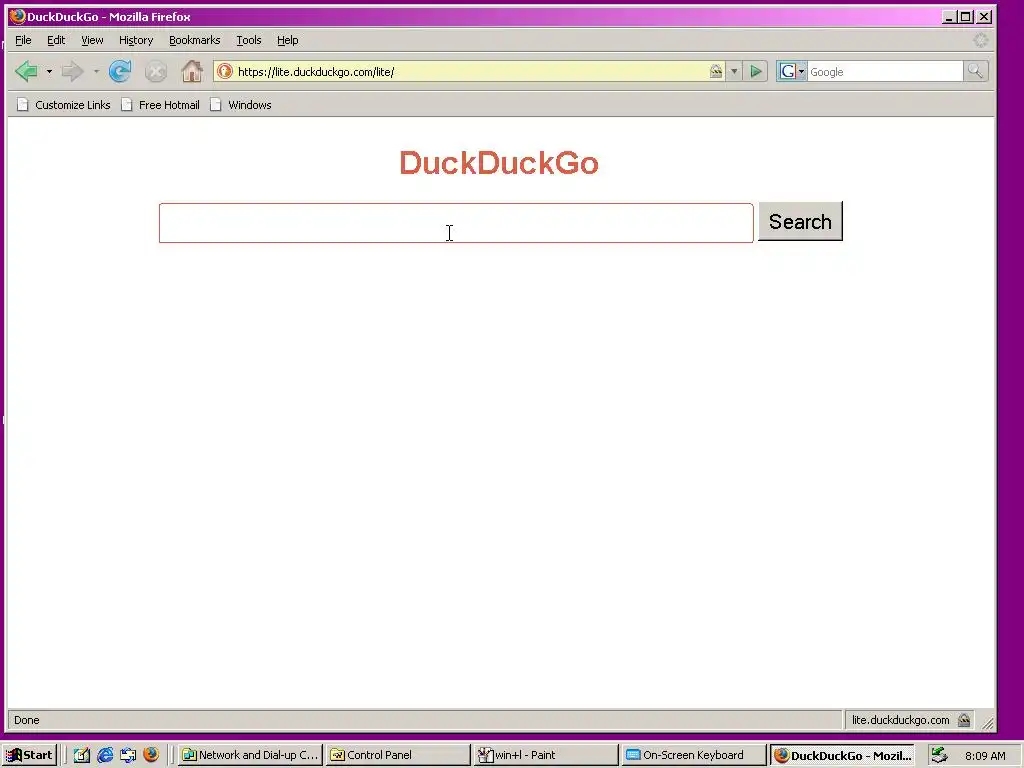
Task: Click the DuckDuckGo site favicon in address bar
Action: click(225, 71)
